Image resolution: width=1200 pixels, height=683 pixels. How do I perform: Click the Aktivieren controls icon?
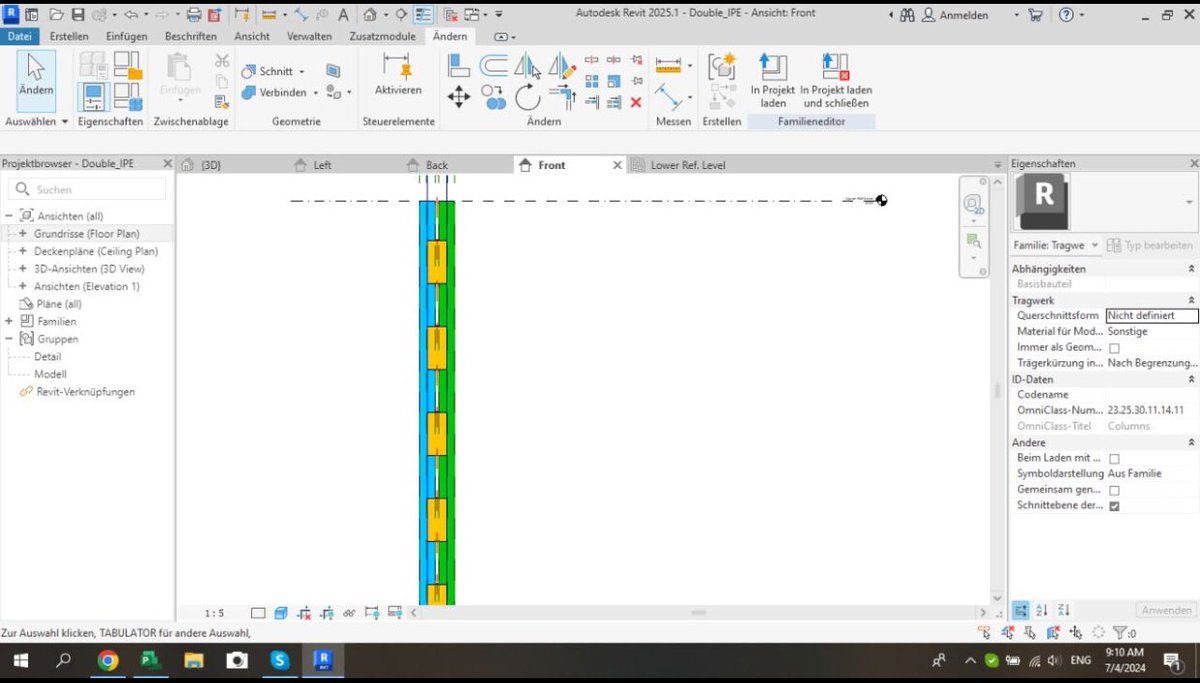(398, 67)
